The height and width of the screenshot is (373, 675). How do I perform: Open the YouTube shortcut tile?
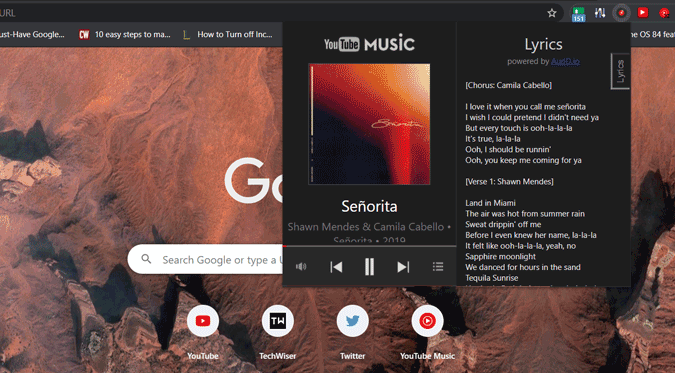(x=203, y=321)
